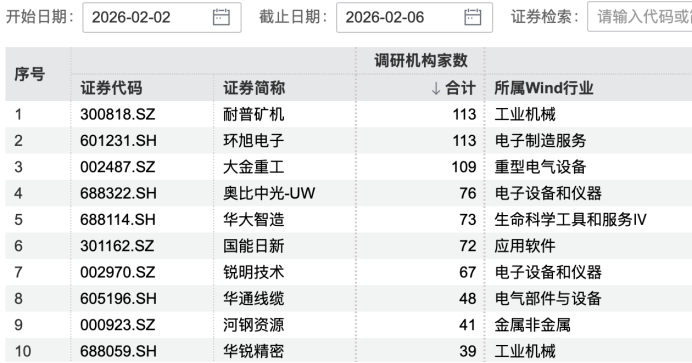This screenshot has width=692, height=363.
Task: Click industry 电子制造服务 cell
Action: pyautogui.click(x=540, y=141)
